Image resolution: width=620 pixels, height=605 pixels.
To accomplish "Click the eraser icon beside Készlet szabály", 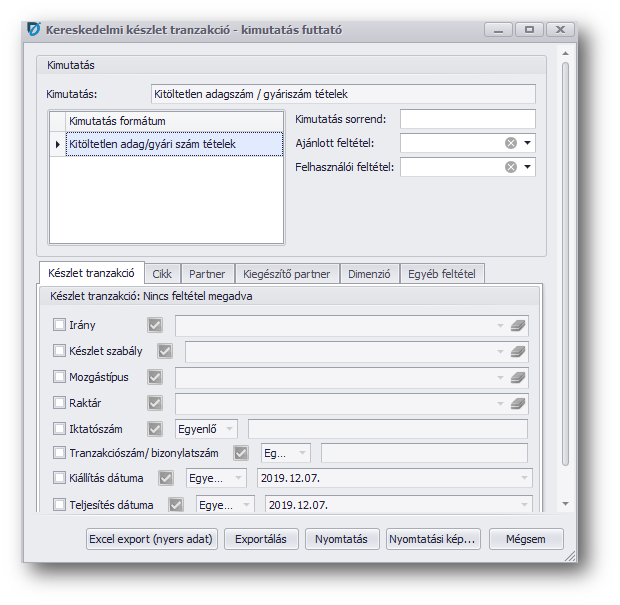I will click(517, 351).
